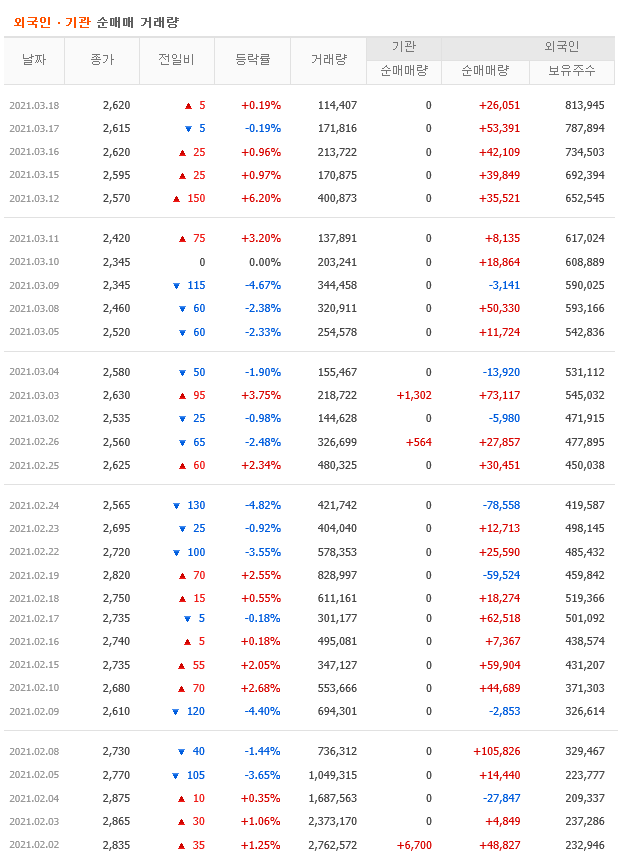The width and height of the screenshot is (618, 864).
Task: Click the blue down arrow for 2021.02.05
Action: pos(176,775)
